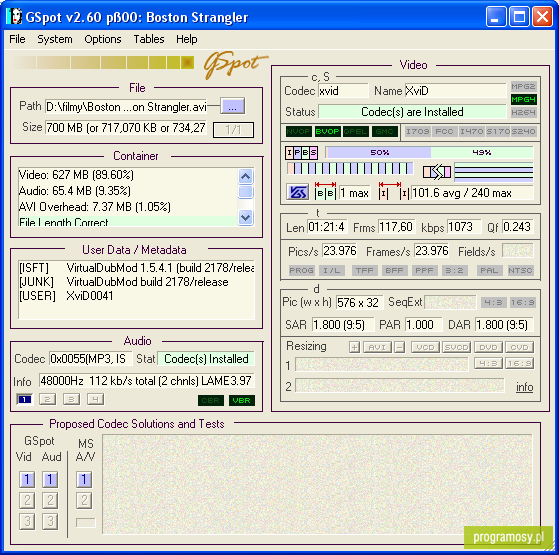
Task: Open the Help menu
Action: 186,39
